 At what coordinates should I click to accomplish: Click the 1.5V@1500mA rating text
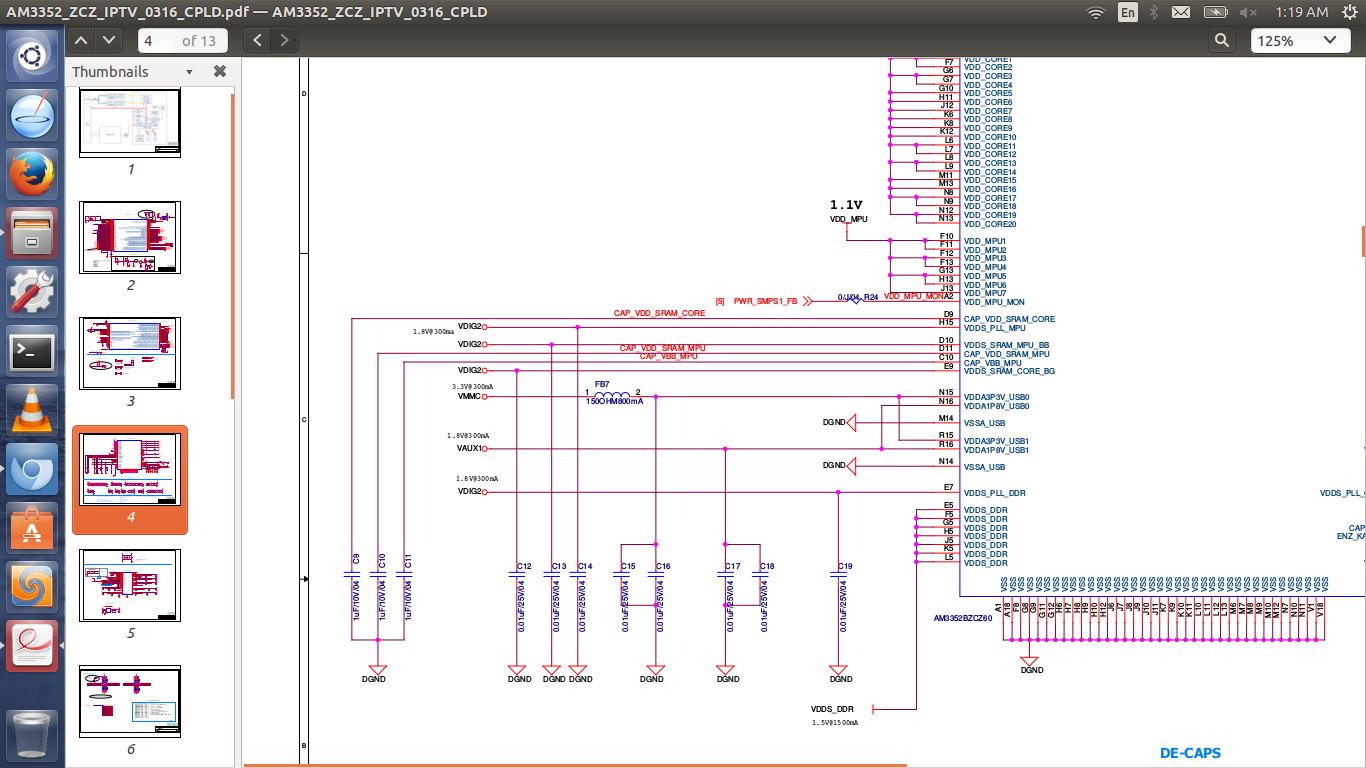click(x=835, y=722)
